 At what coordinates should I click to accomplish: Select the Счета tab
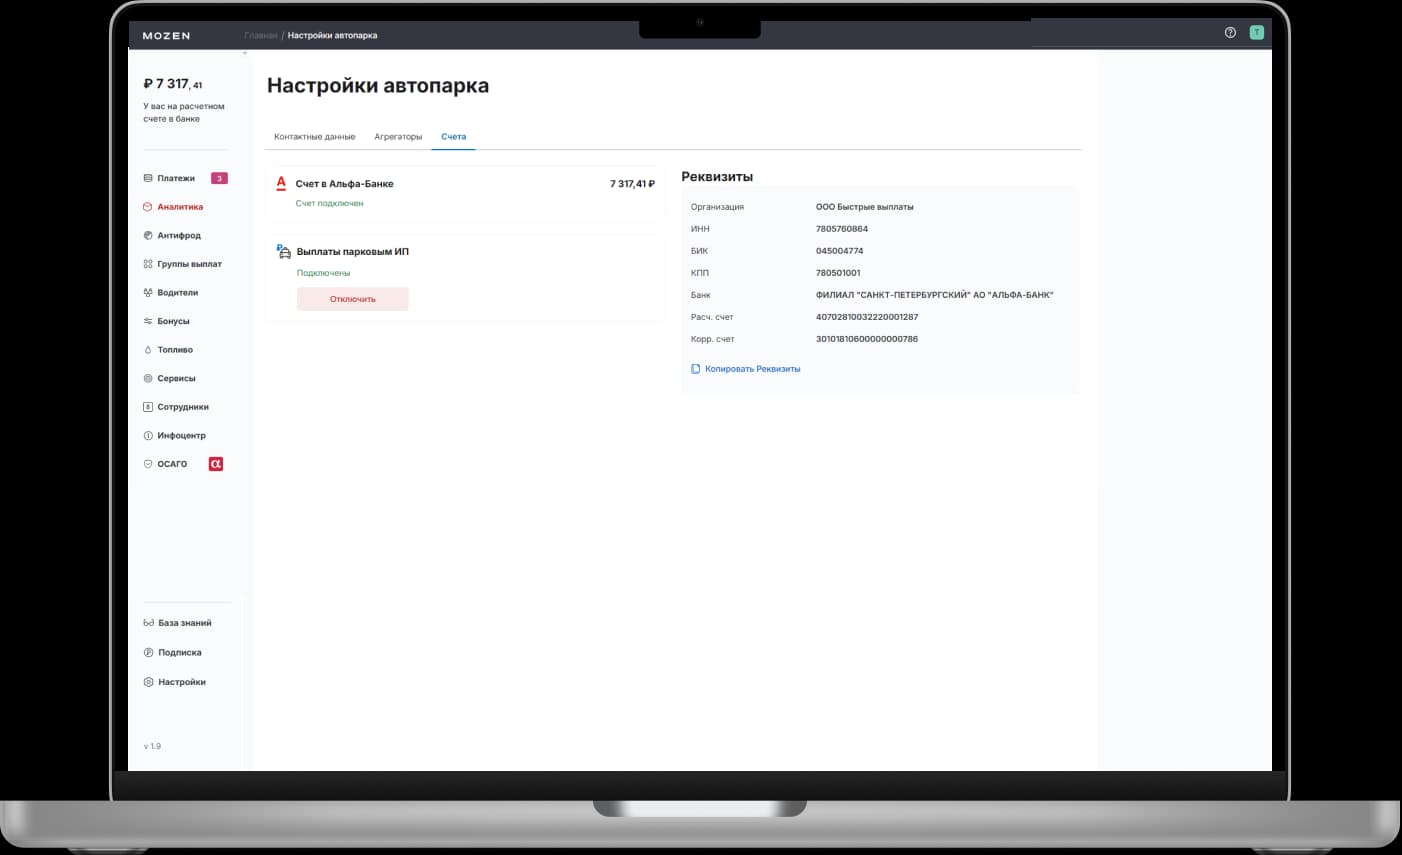click(x=454, y=137)
